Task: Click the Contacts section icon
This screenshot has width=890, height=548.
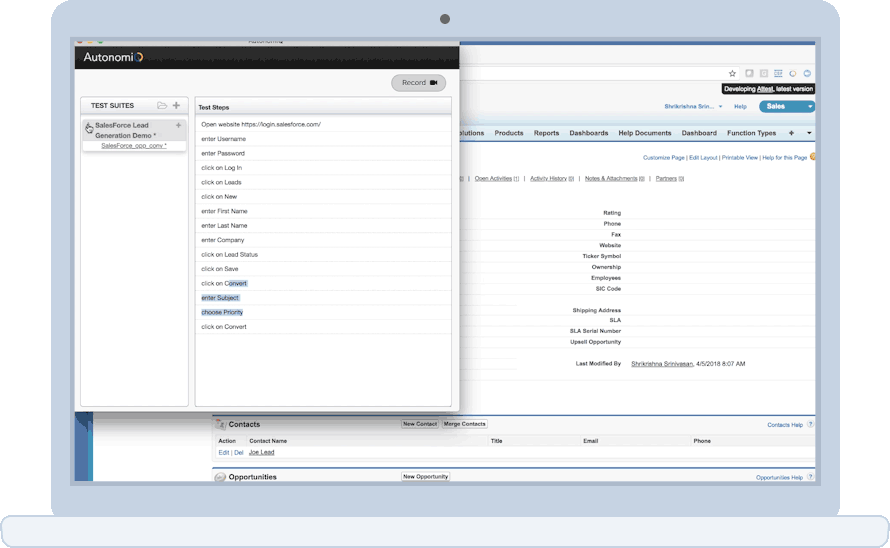Action: tap(220, 424)
